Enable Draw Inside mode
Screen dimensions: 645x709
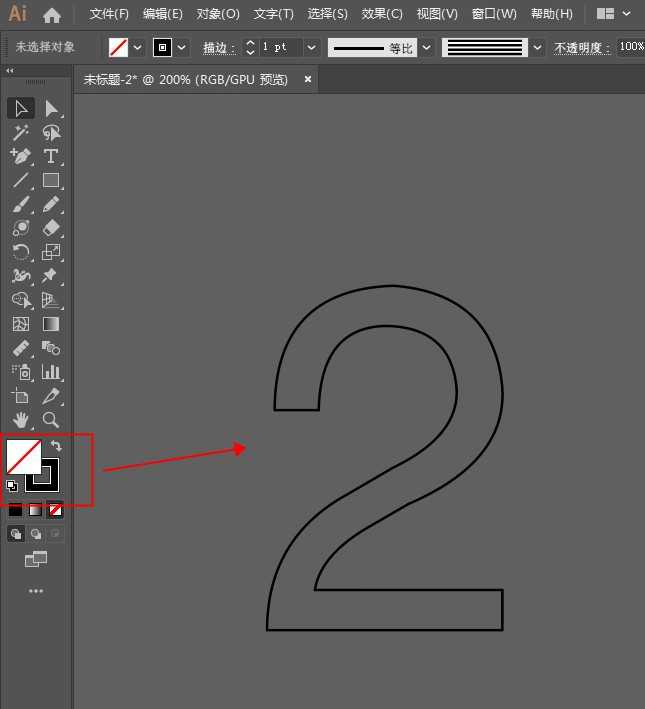(x=55, y=534)
